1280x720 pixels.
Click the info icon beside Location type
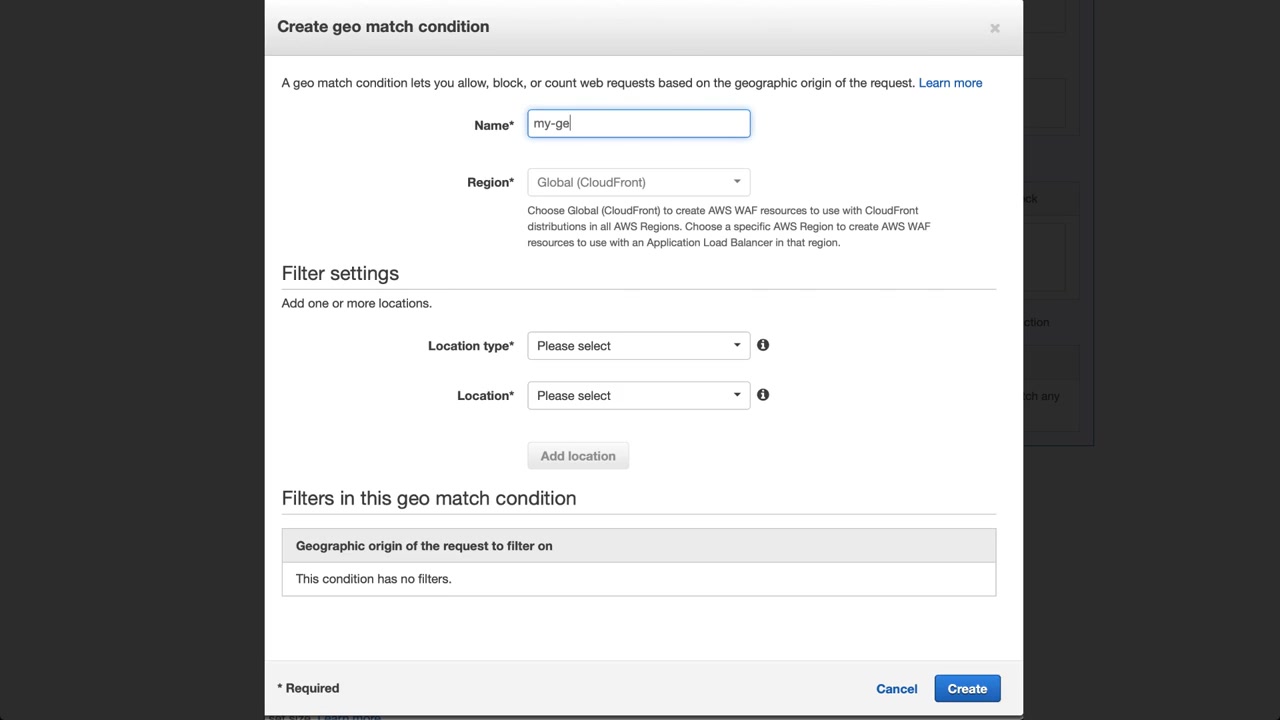click(x=763, y=345)
